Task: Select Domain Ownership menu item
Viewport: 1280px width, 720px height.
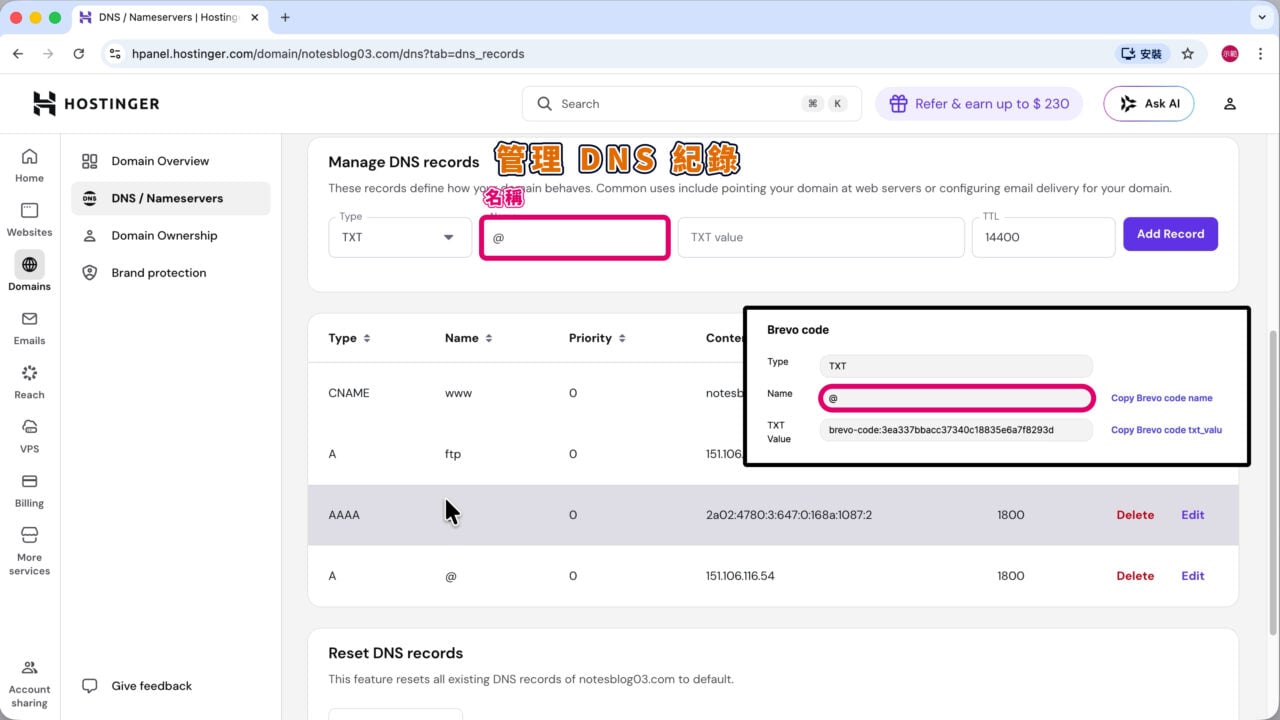Action: 171,236
